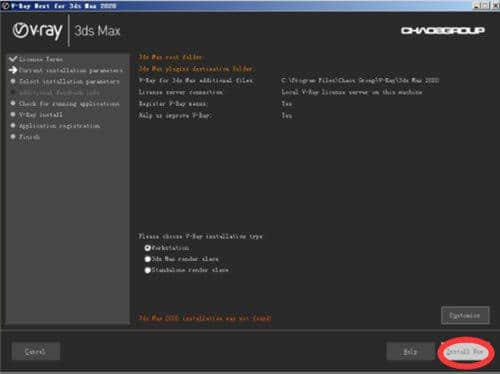Click the window title V-Ray Next text
500x374 pixels.
[x=64, y=6]
